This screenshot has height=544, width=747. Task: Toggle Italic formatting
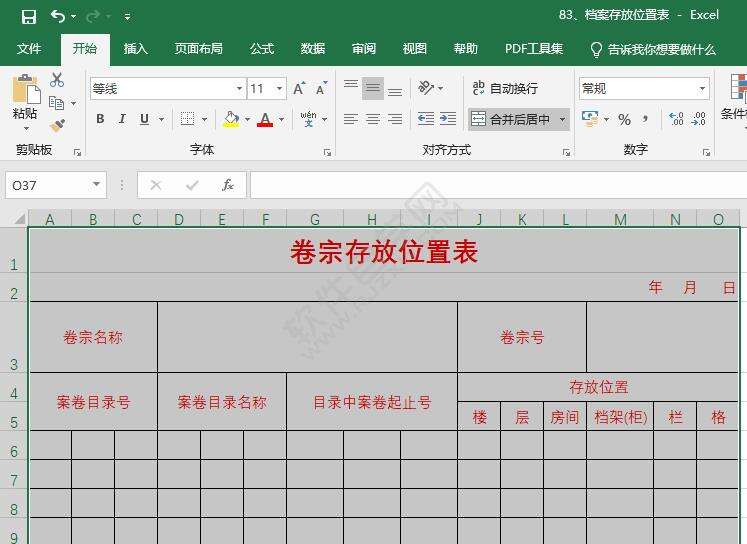coord(122,119)
